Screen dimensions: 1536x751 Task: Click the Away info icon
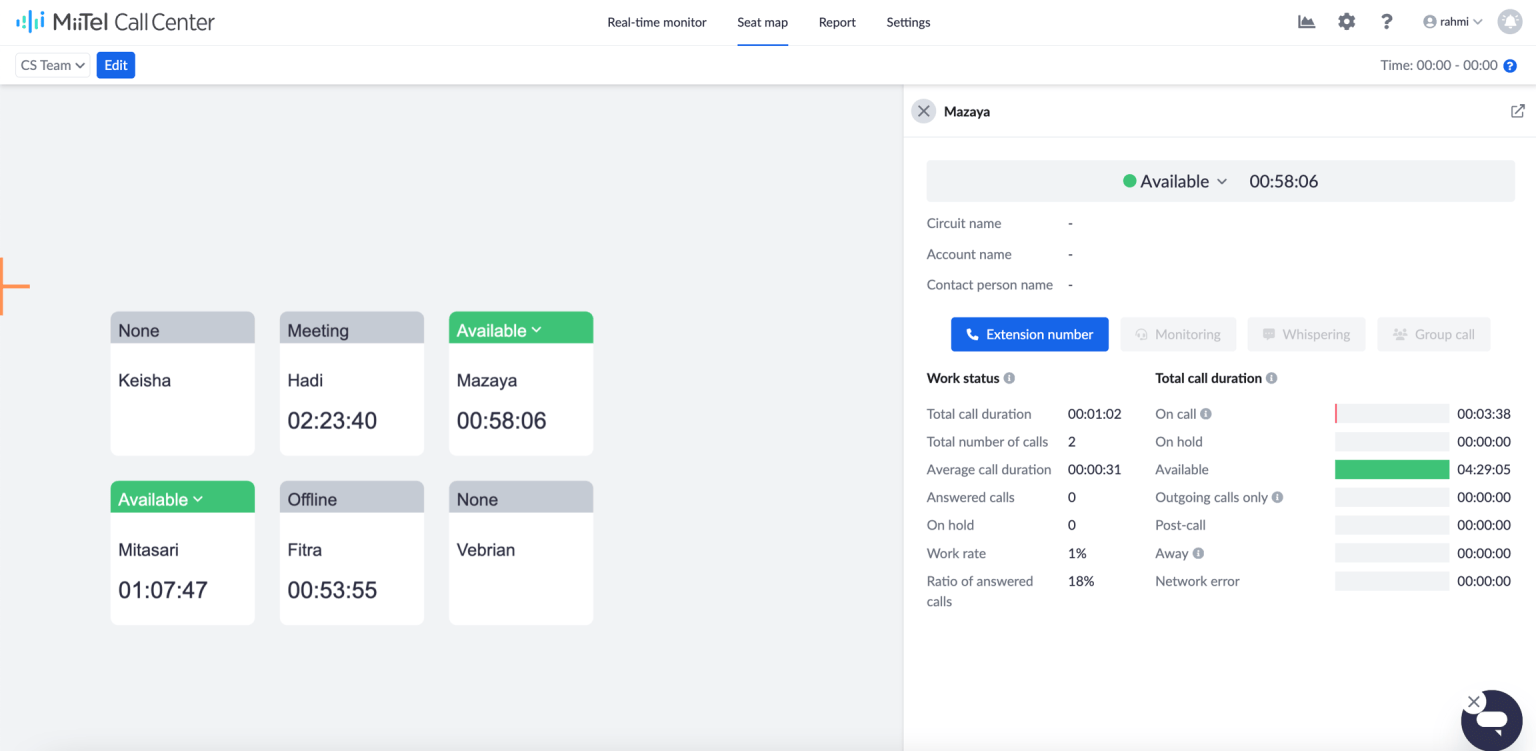pyautogui.click(x=1198, y=553)
